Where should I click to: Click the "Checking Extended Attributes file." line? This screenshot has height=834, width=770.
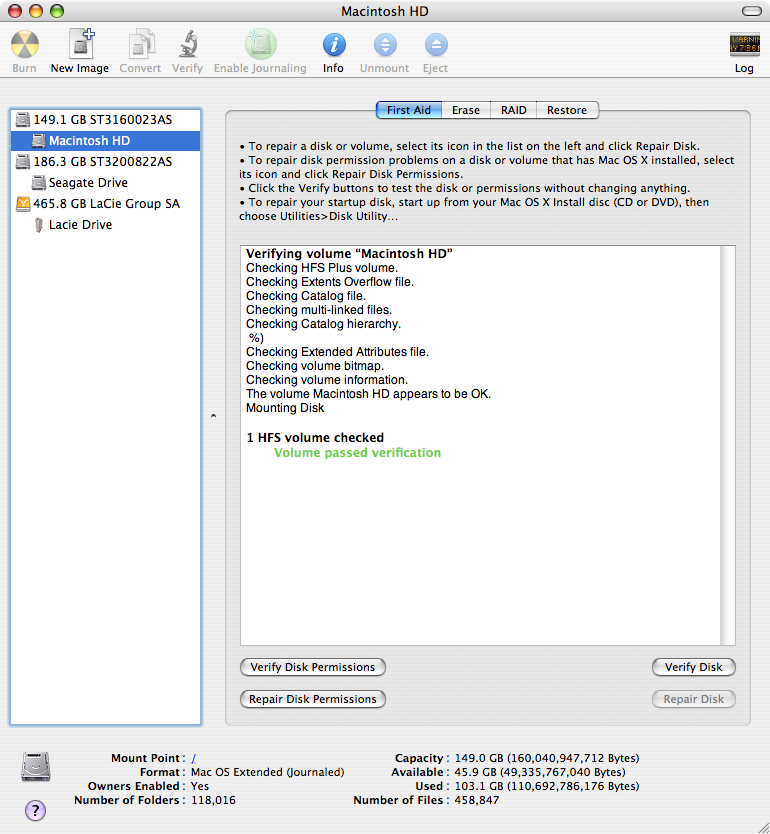(337, 352)
